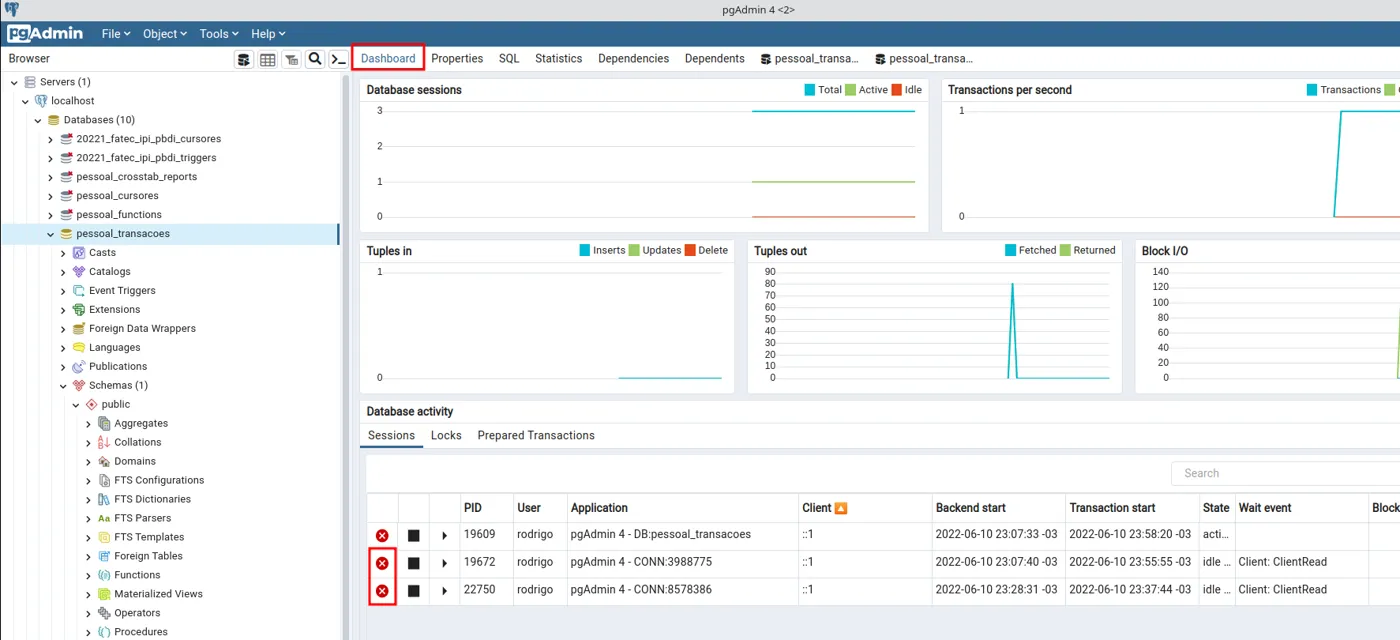
Task: Collapse the Servers (1) node
Action: pos(13,82)
